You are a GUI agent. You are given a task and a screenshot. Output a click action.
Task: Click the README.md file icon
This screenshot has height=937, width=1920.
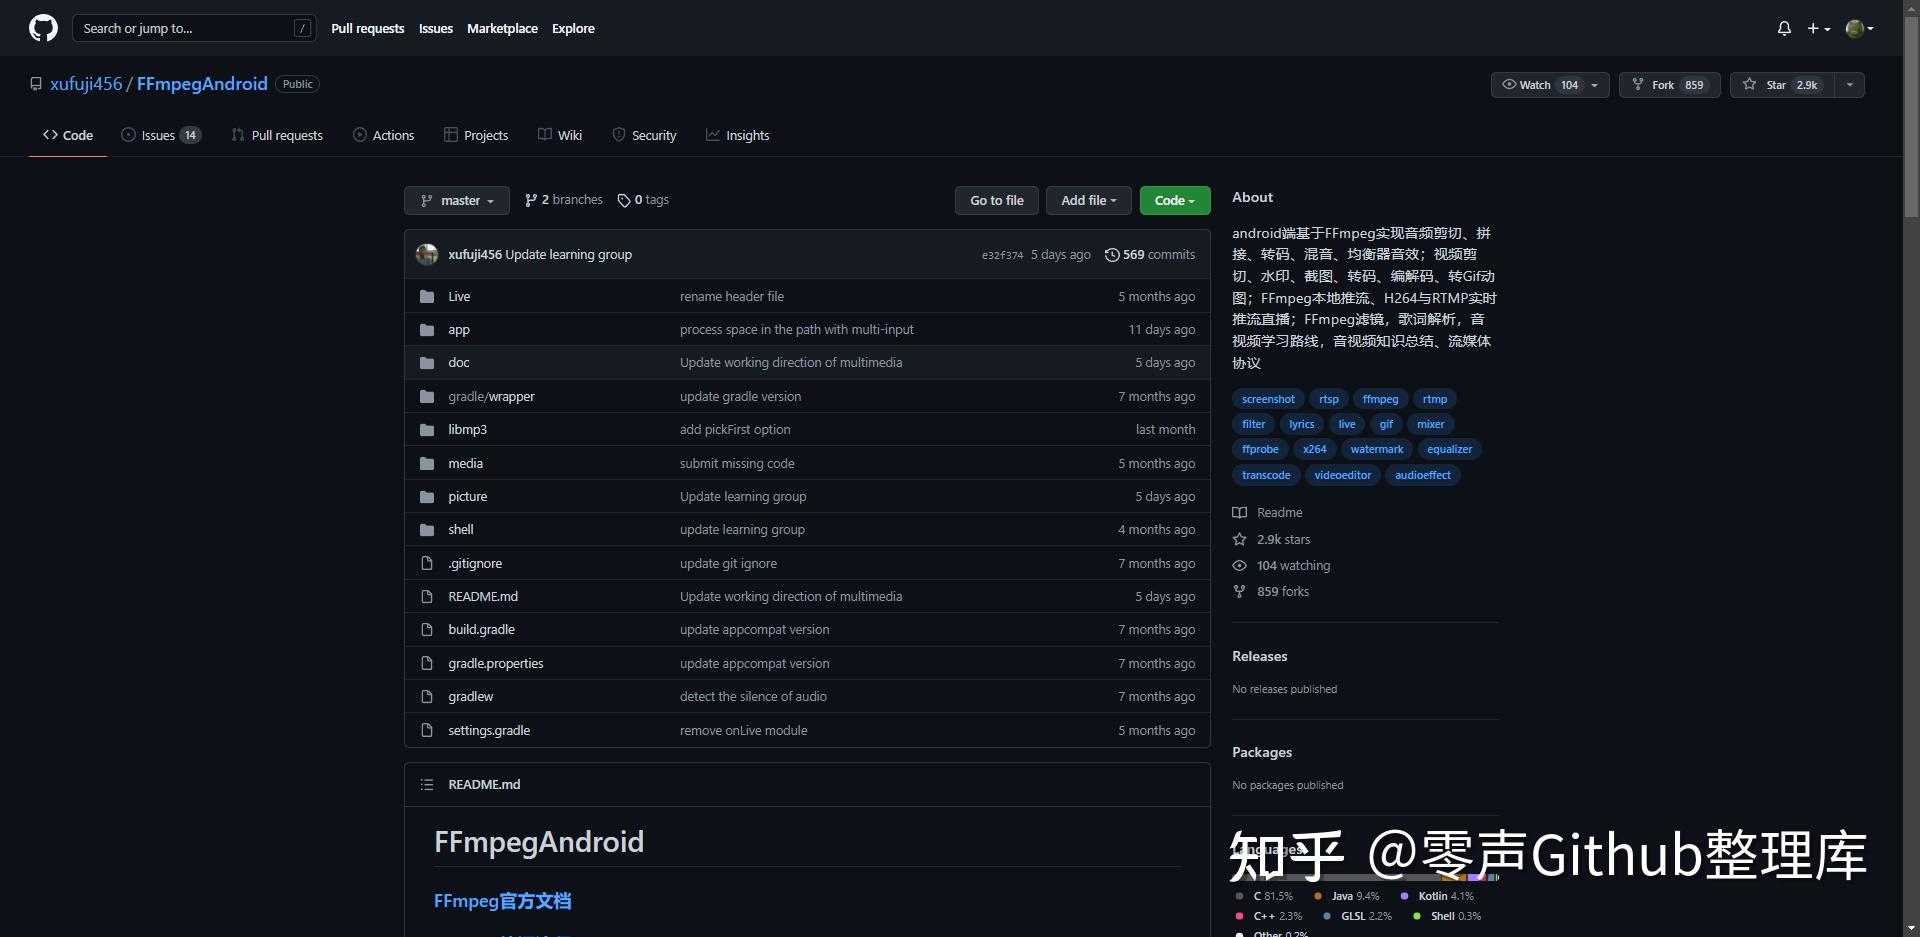click(427, 596)
